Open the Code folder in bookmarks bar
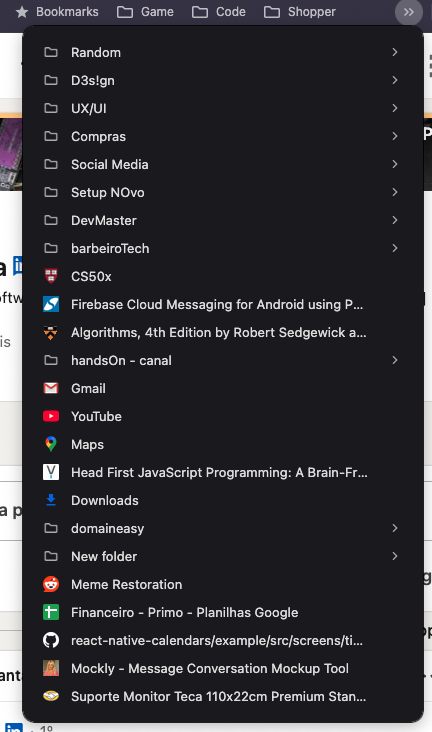This screenshot has height=732, width=432. coord(219,12)
